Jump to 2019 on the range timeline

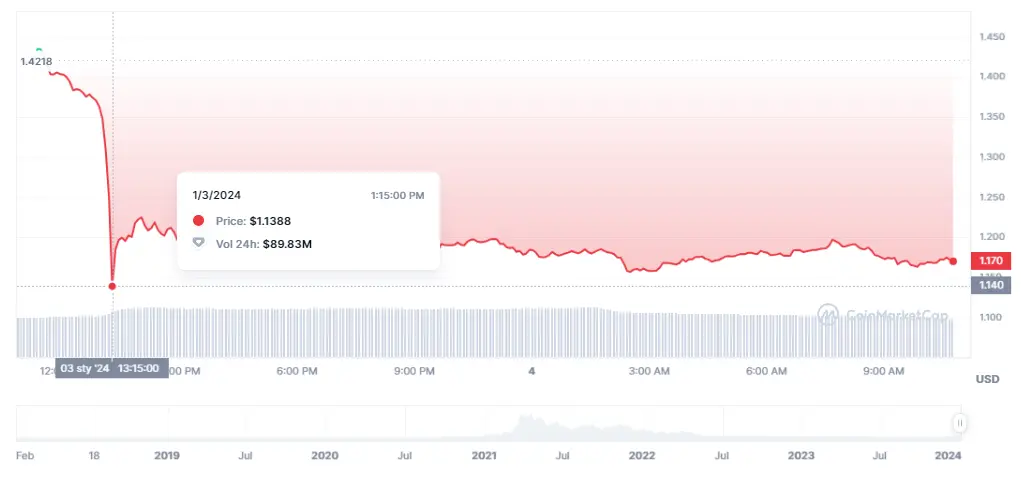[167, 455]
